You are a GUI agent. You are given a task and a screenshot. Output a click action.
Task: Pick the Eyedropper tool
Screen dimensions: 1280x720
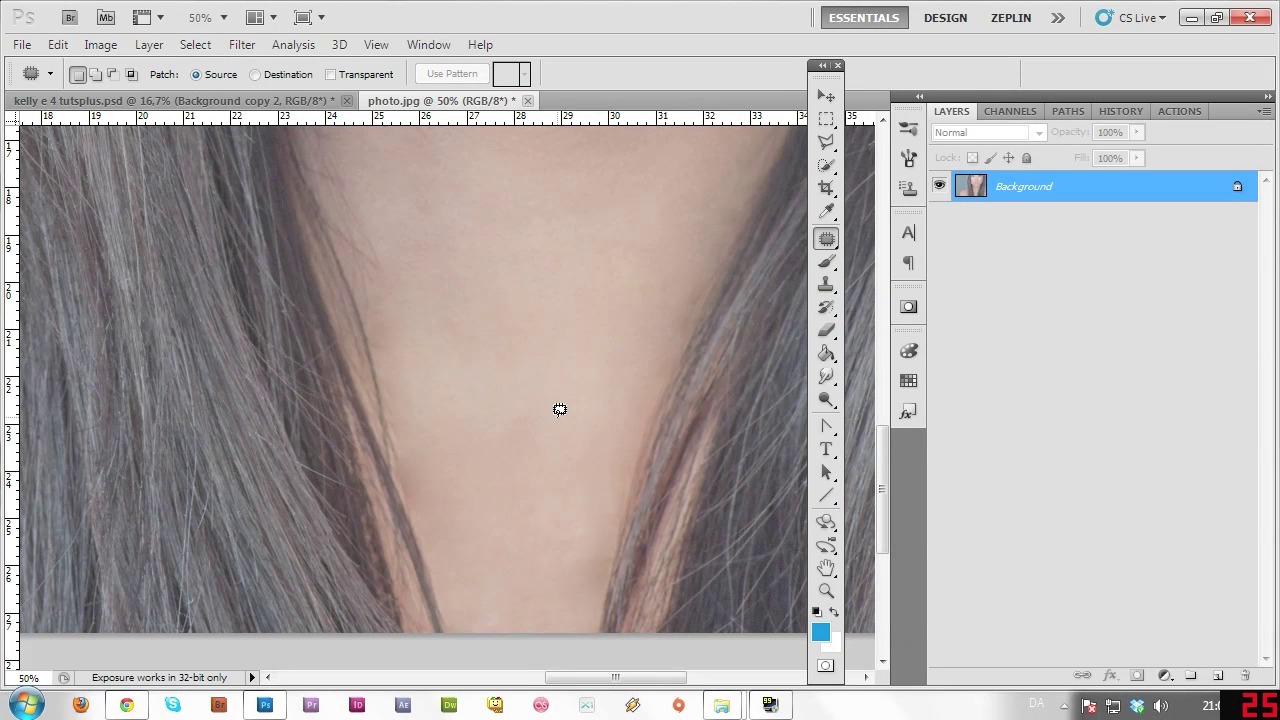coord(826,211)
